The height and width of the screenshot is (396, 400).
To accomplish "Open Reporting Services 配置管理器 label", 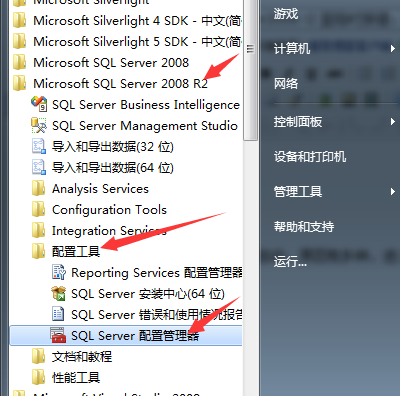I will (157, 272).
